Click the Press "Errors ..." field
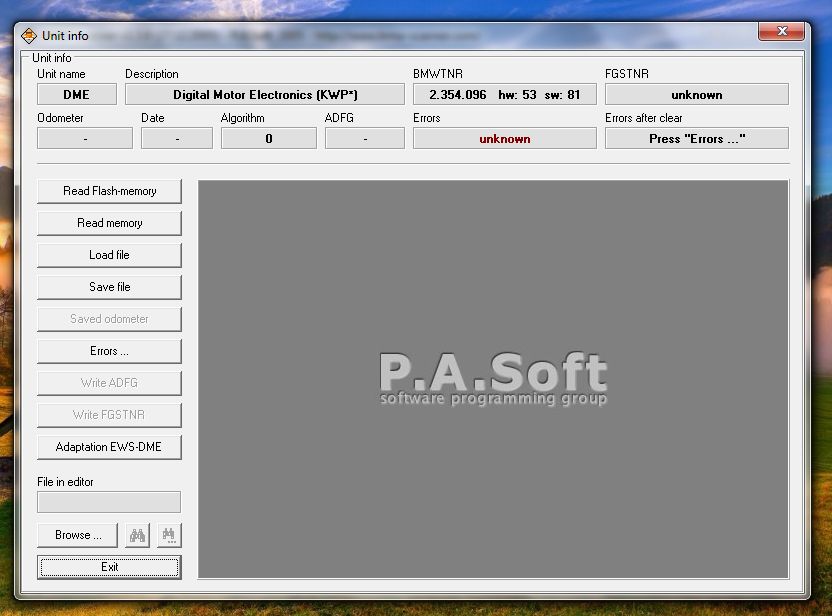 coord(697,138)
